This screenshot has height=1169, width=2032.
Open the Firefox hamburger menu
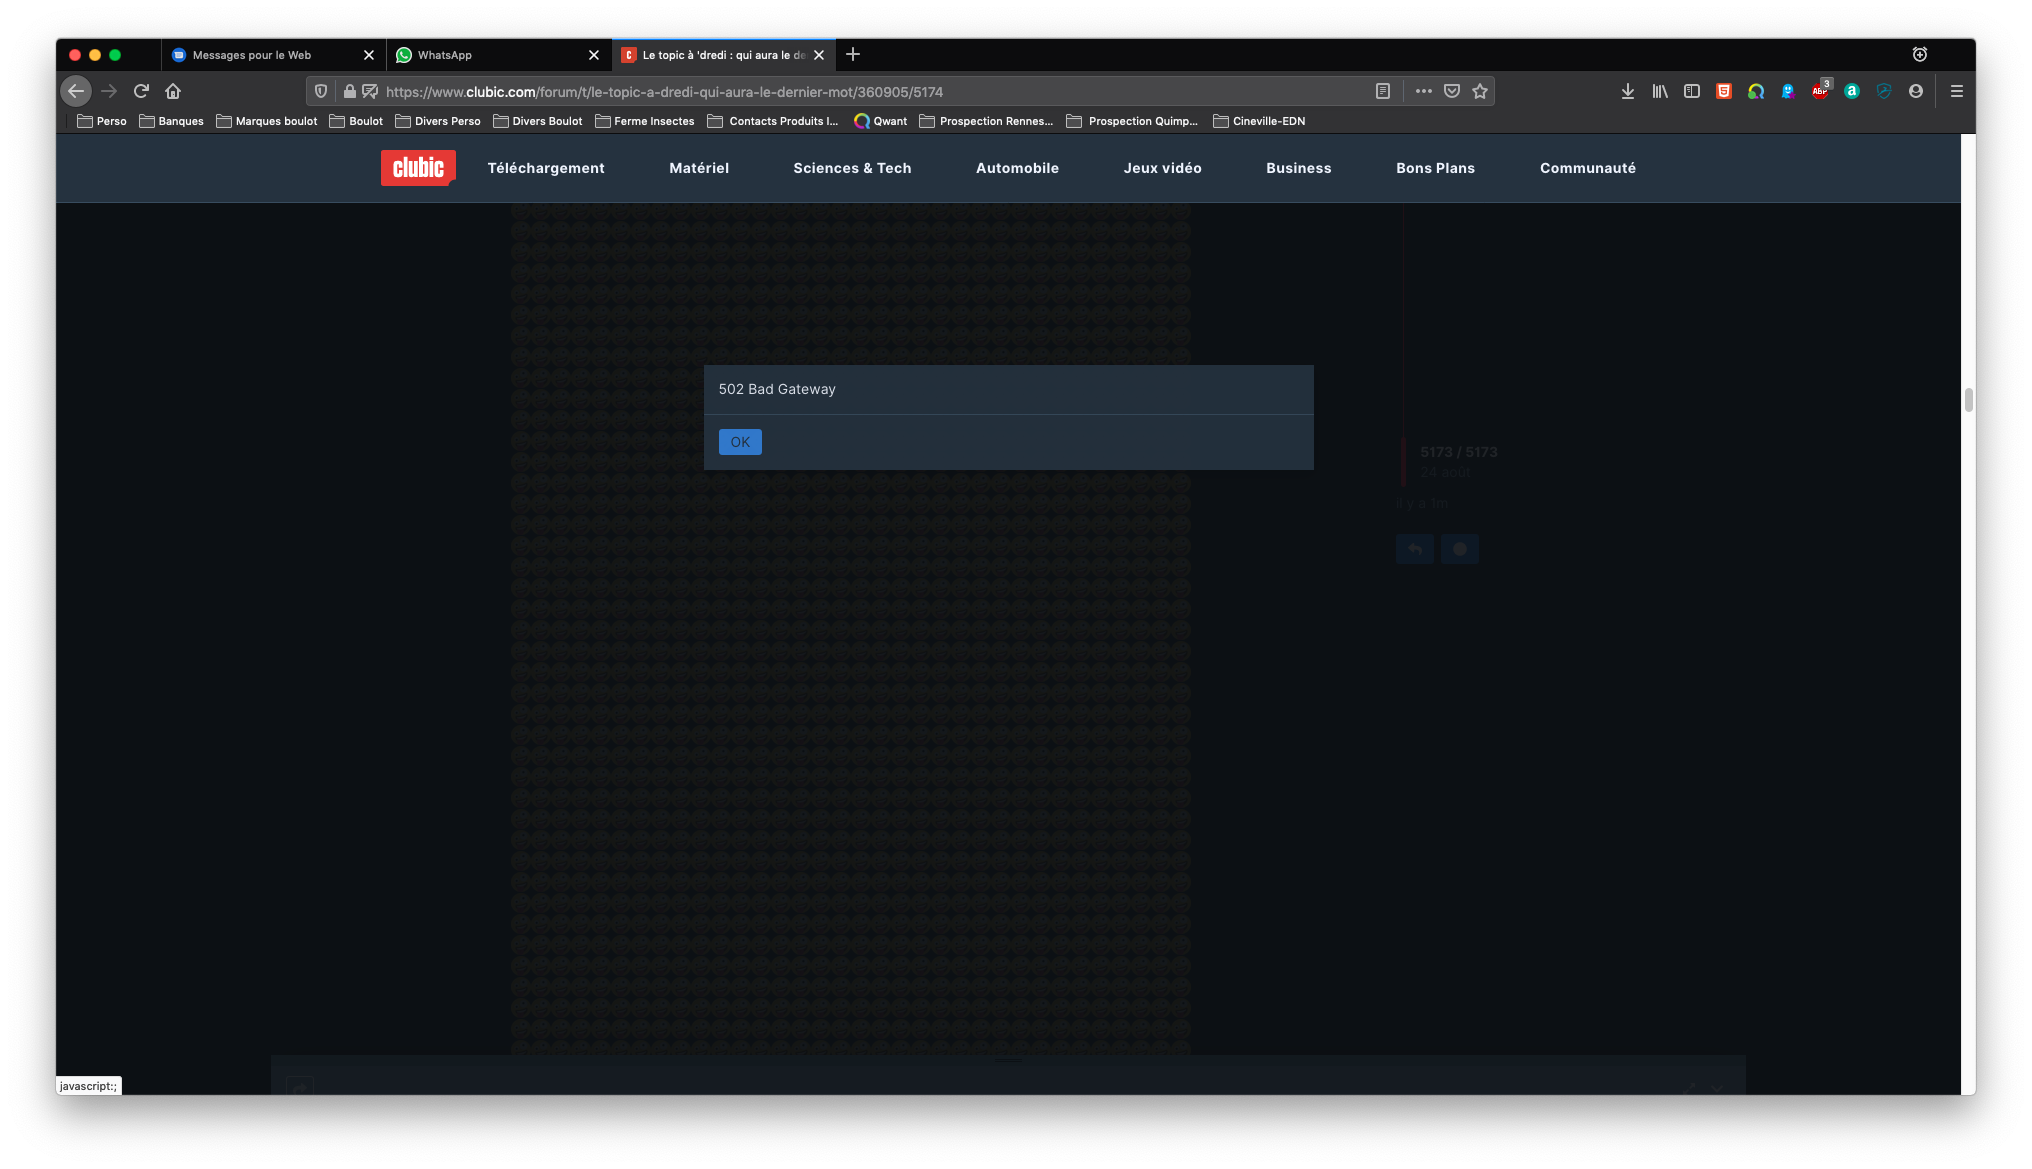[x=1956, y=91]
